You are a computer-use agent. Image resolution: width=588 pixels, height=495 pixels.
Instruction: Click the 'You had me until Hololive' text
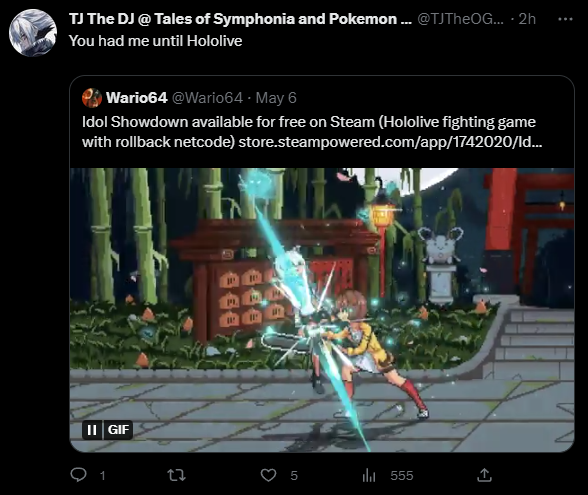(156, 41)
